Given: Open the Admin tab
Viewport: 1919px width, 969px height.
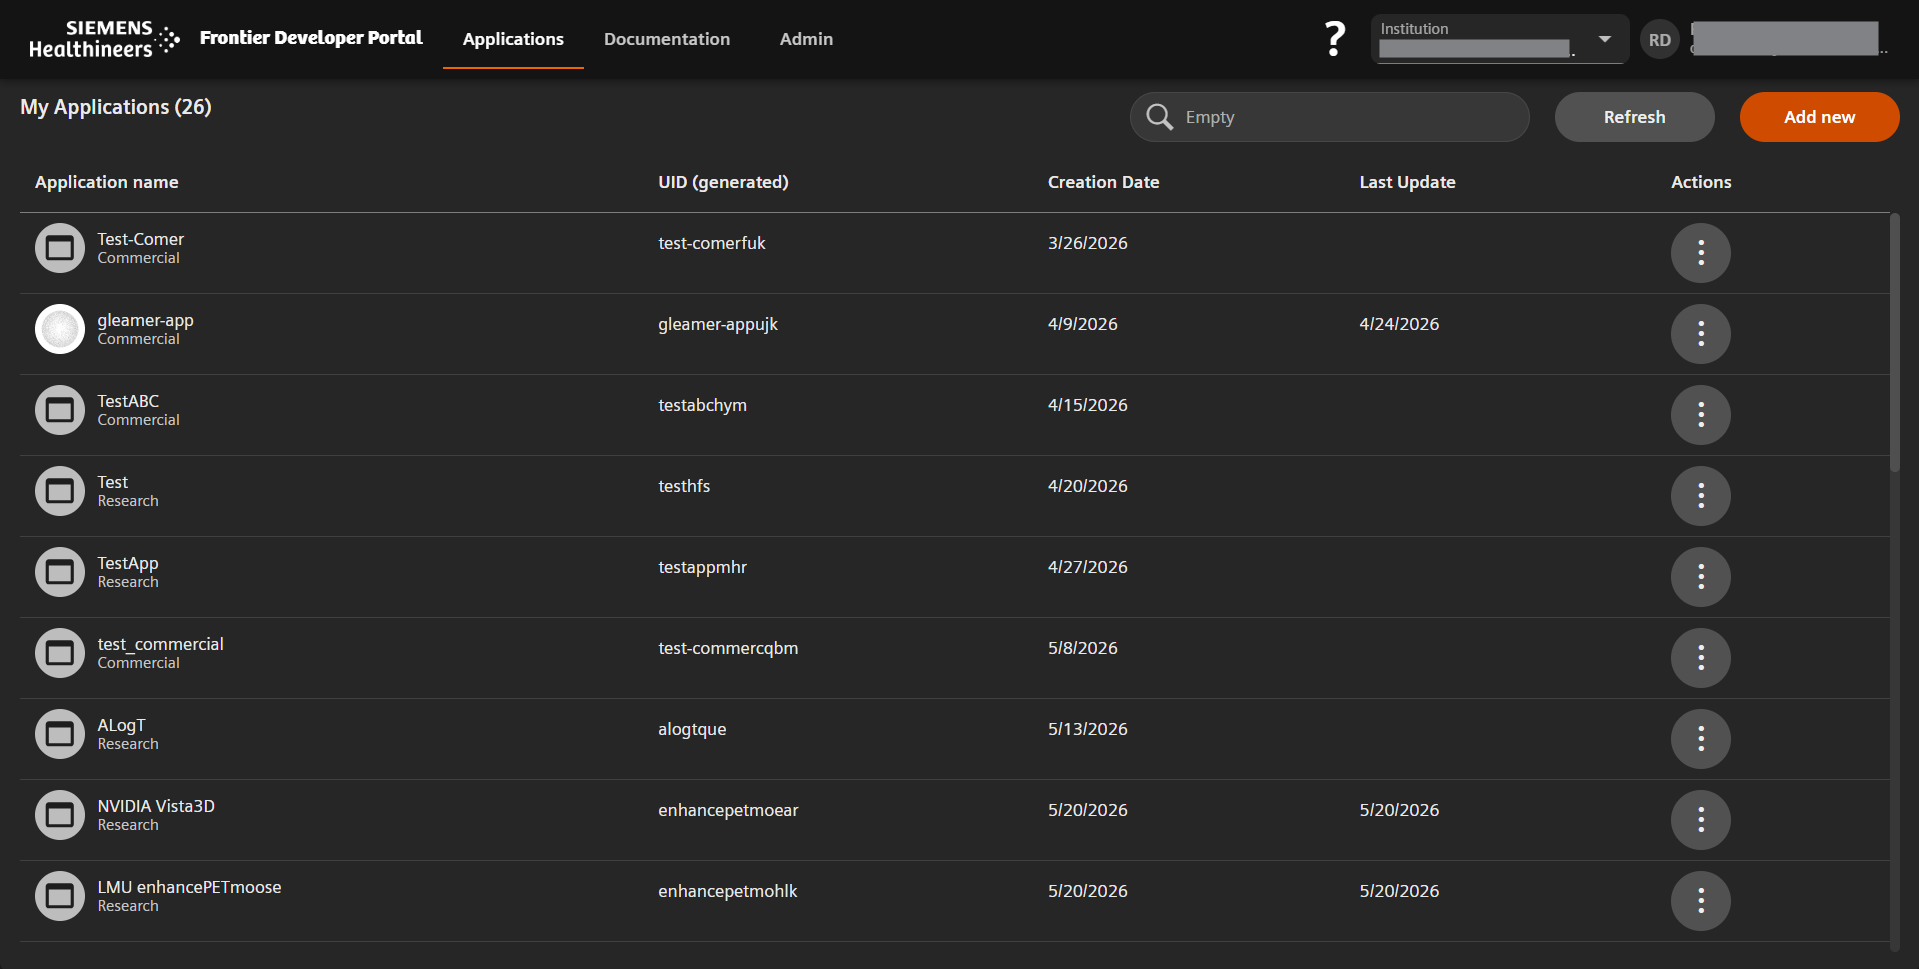Looking at the screenshot, I should click(x=806, y=39).
